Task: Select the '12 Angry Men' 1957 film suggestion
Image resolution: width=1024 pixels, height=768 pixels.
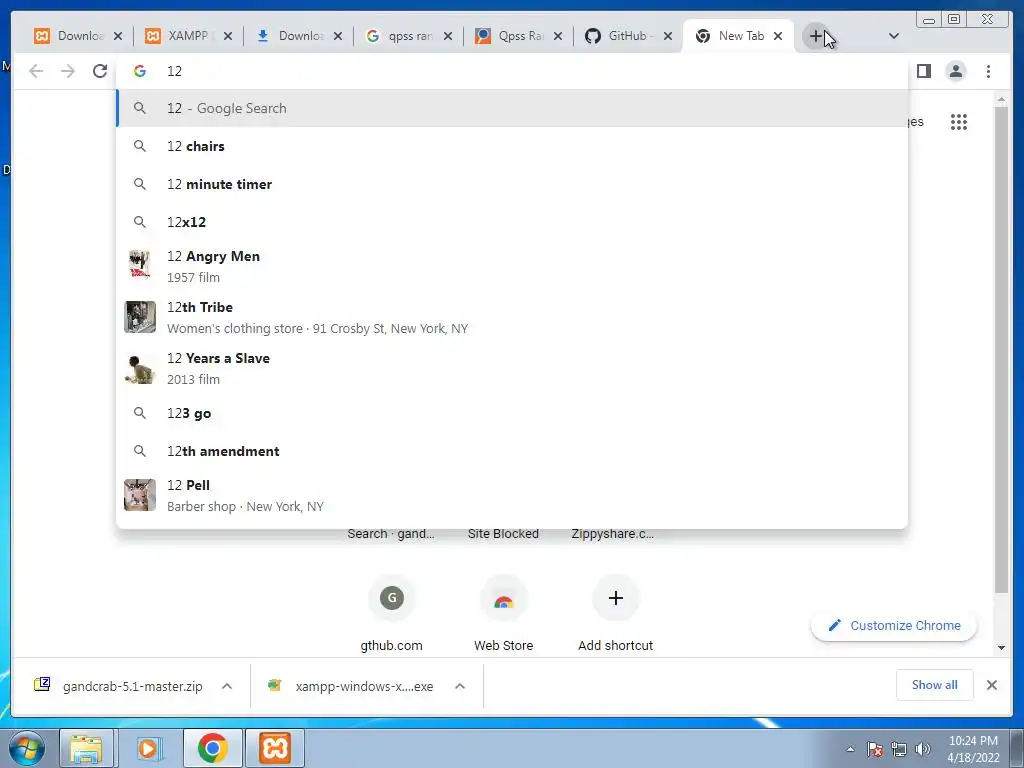Action: [x=512, y=266]
